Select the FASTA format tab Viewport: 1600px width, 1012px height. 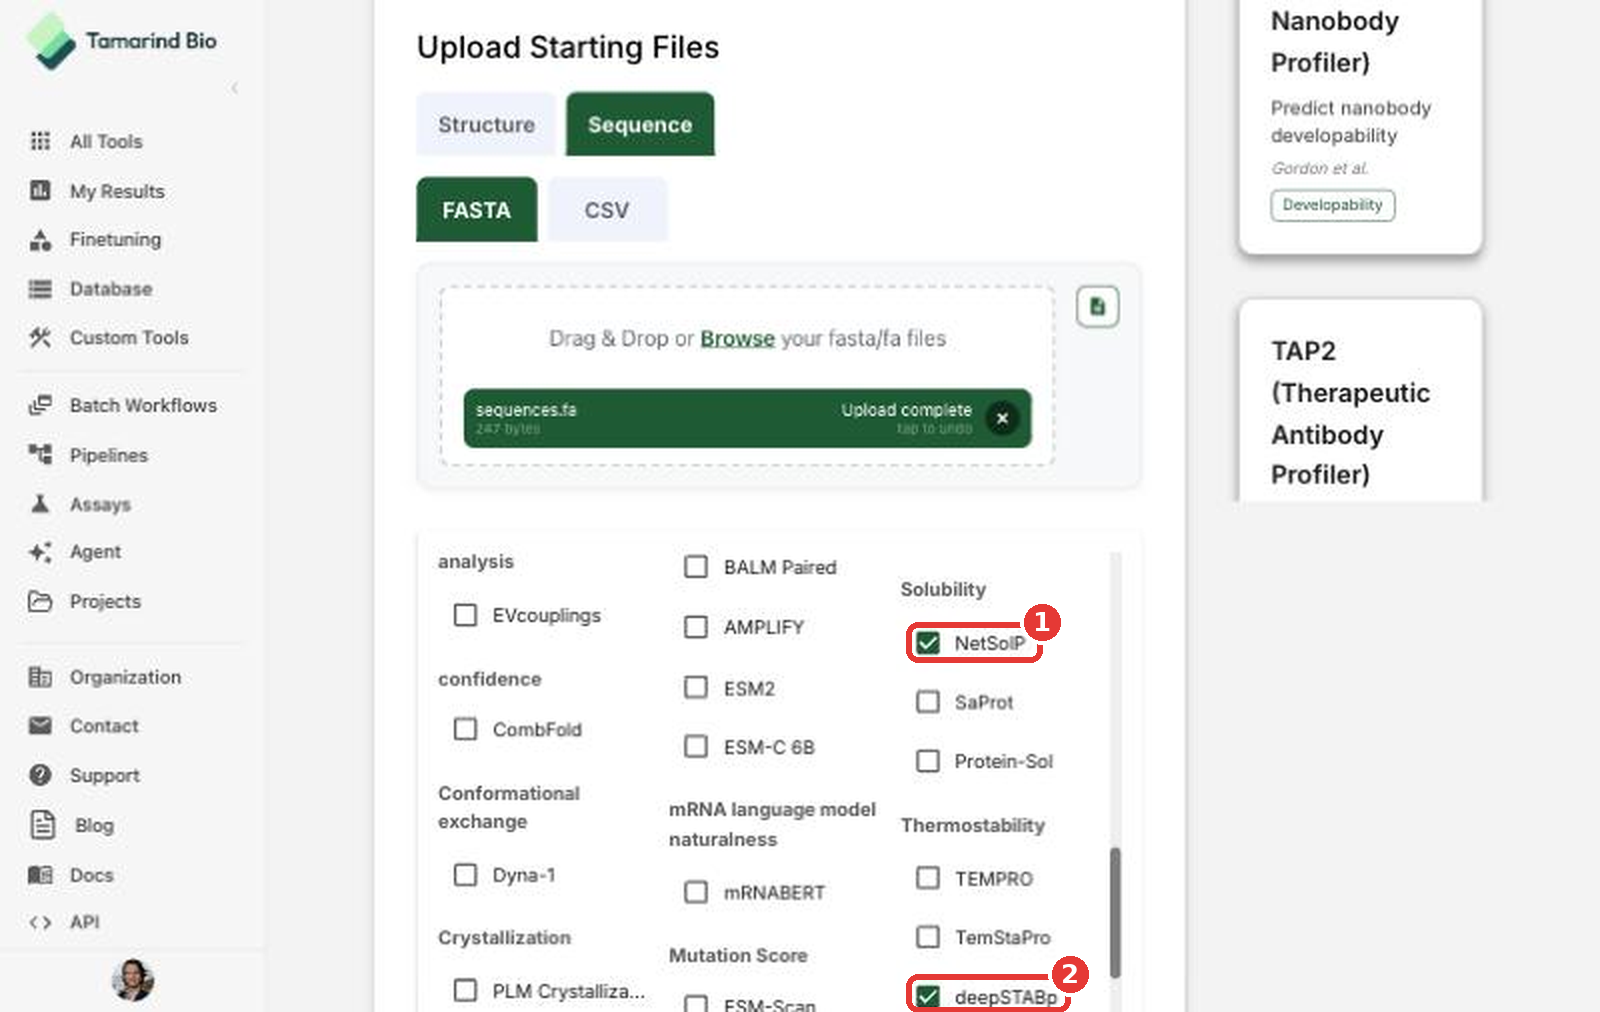476,210
